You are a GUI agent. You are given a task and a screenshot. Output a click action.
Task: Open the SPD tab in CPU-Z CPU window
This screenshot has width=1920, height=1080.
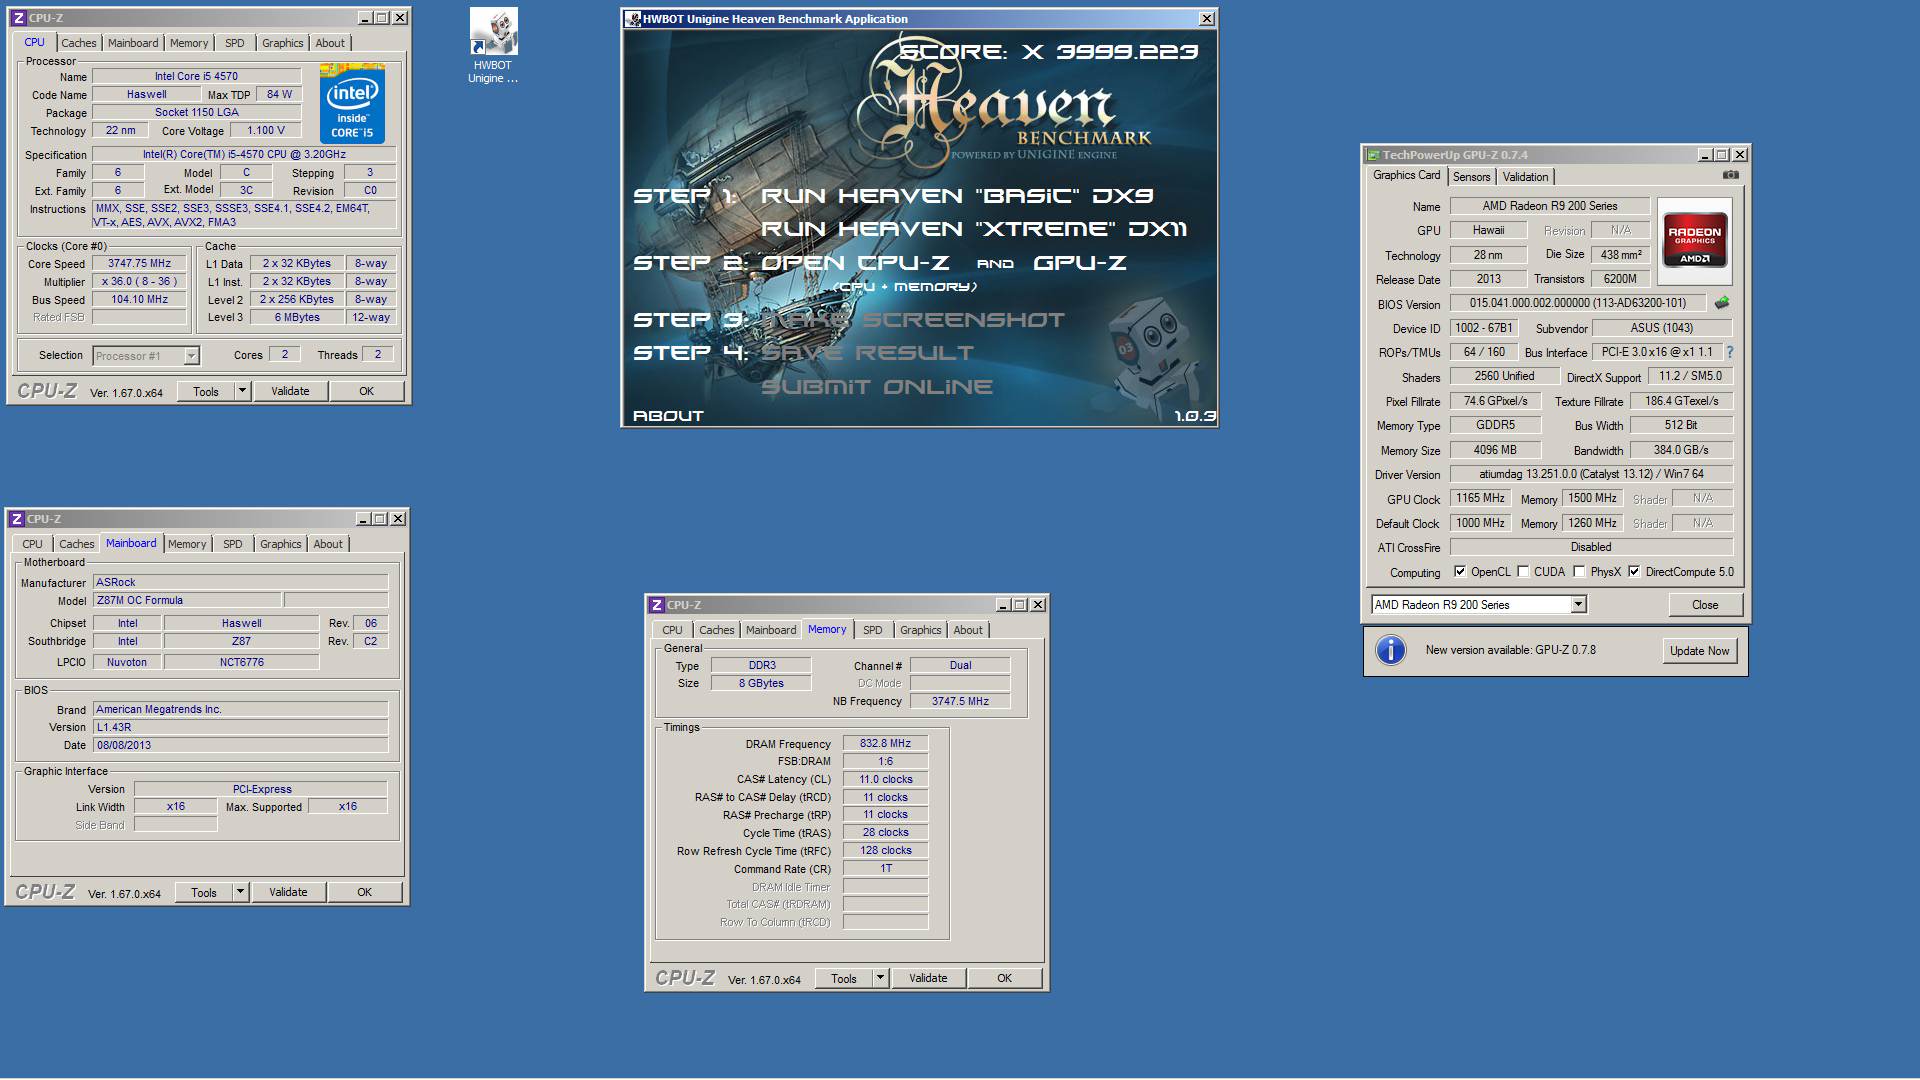tap(234, 43)
